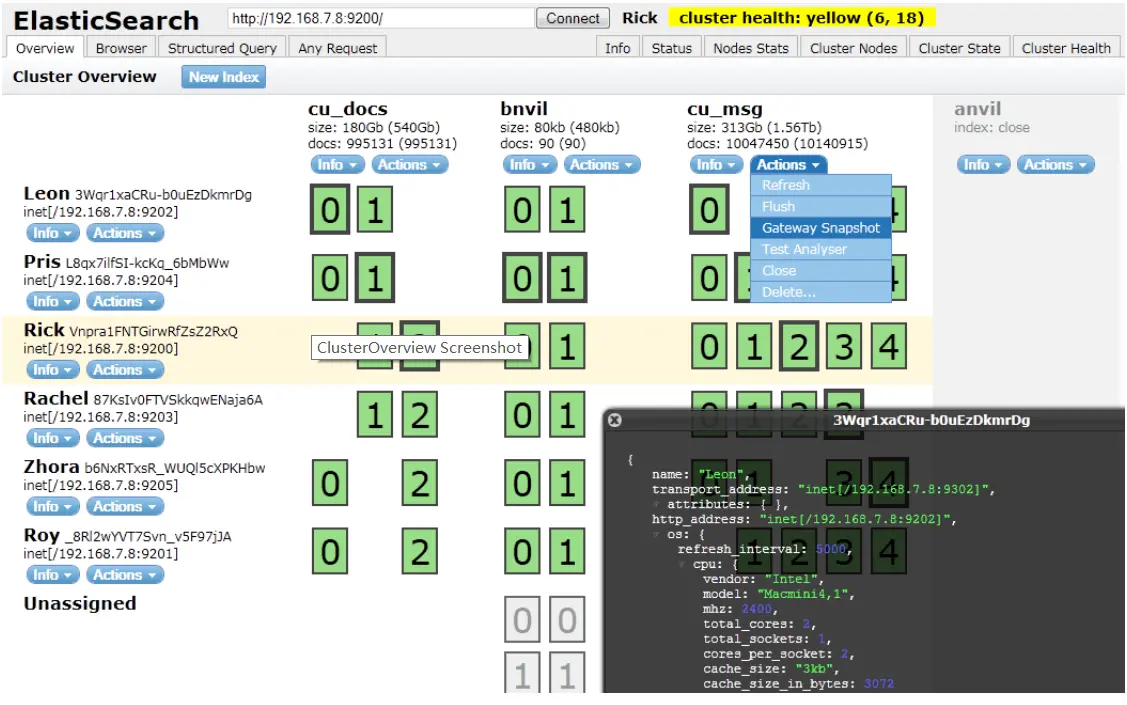Click bnvil shard 0 on Roy
1127x705 pixels.
click(x=523, y=551)
